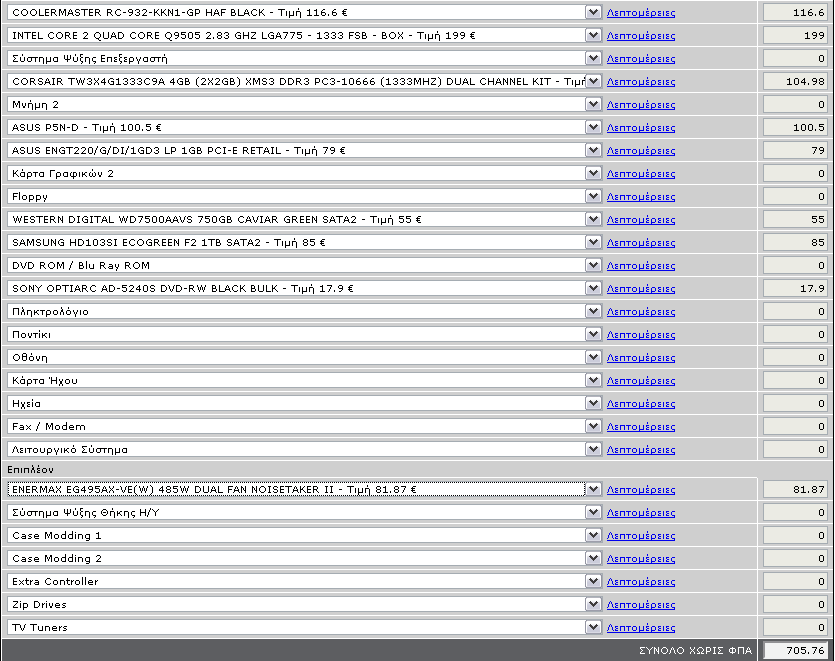
Task: Click the Επιπλέον section label
Action: point(30,469)
